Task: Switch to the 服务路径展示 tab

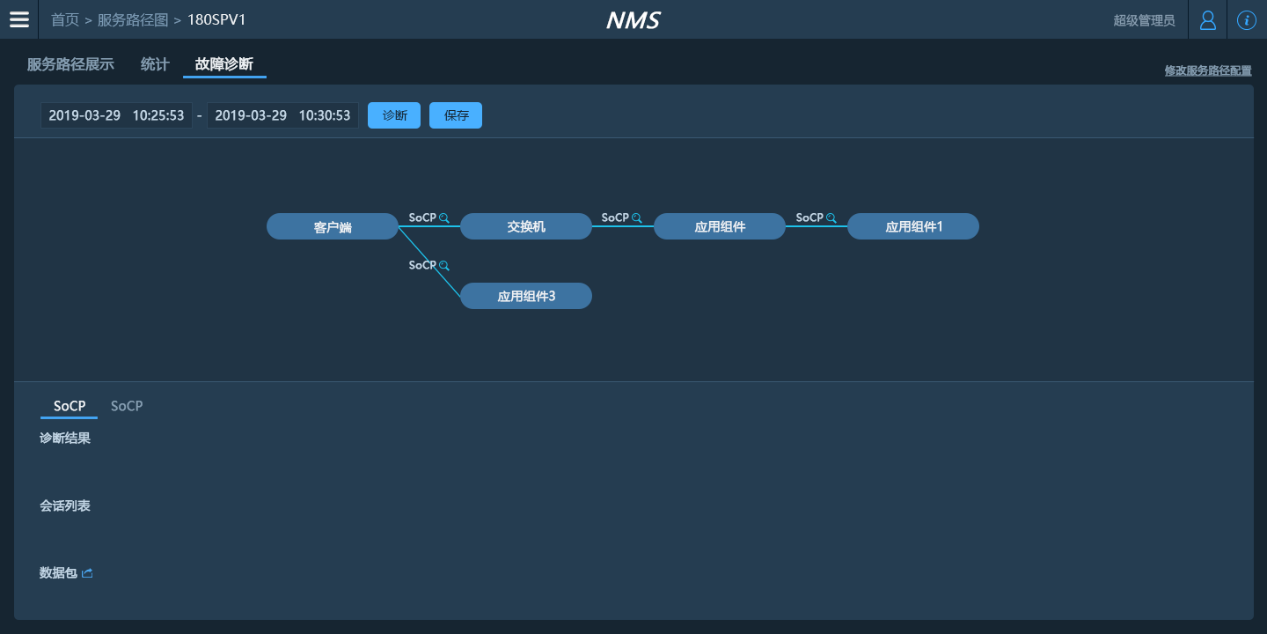Action: [70, 65]
